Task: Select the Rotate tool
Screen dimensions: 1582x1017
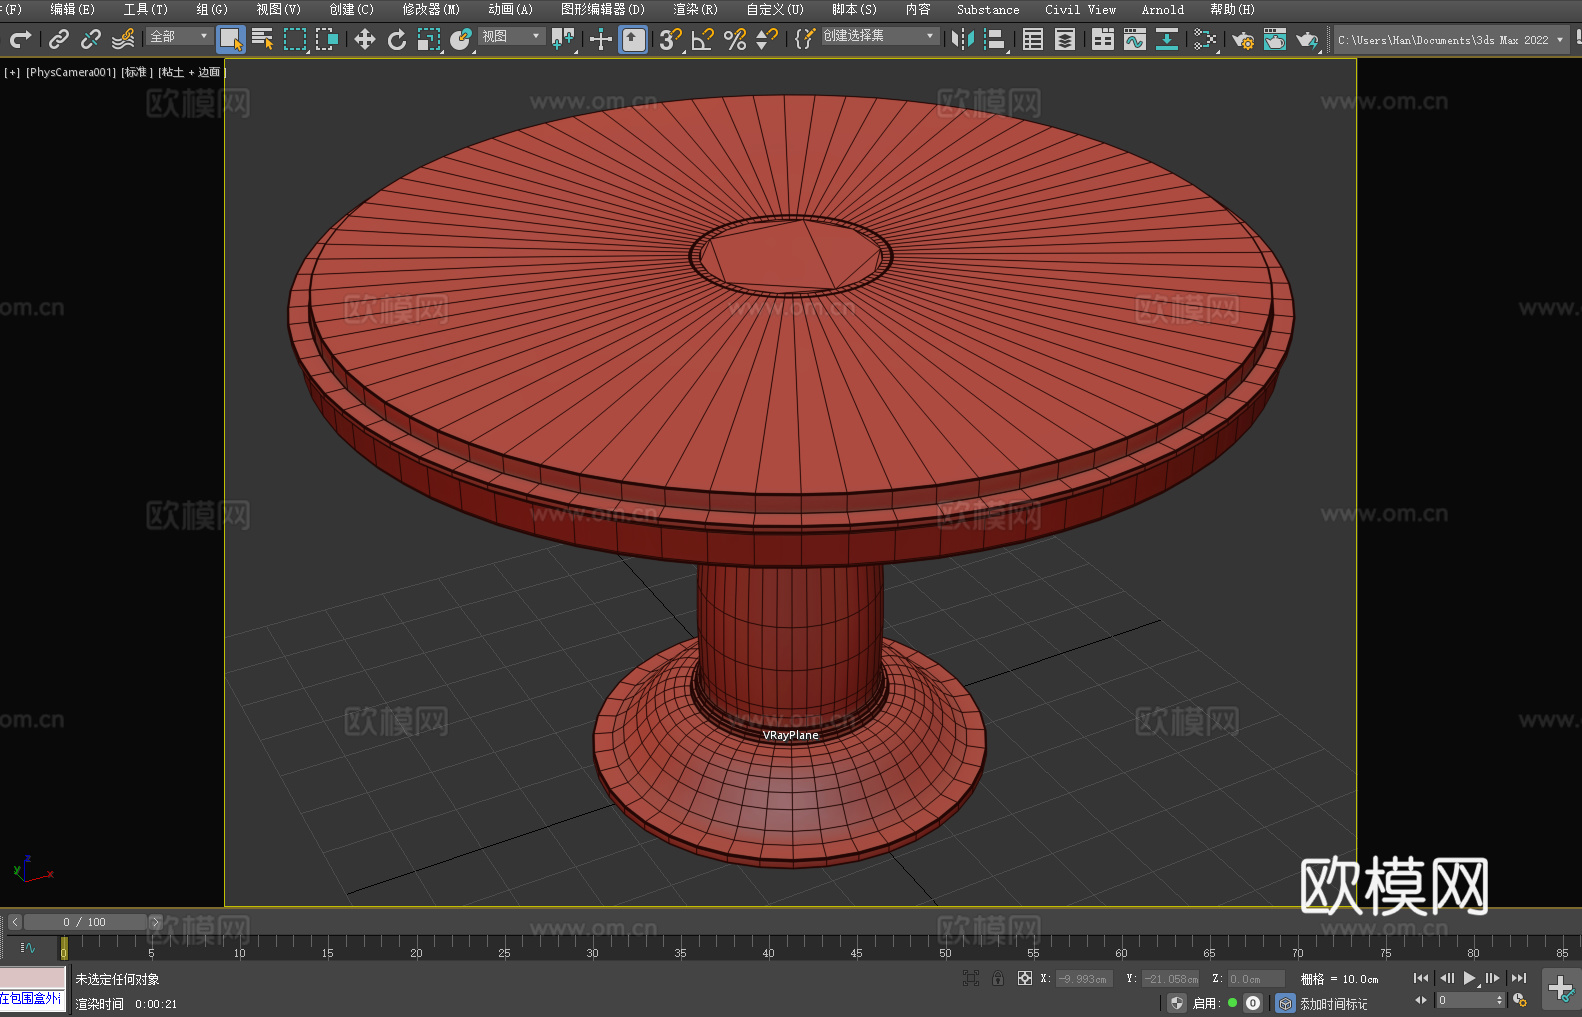Action: pos(397,39)
